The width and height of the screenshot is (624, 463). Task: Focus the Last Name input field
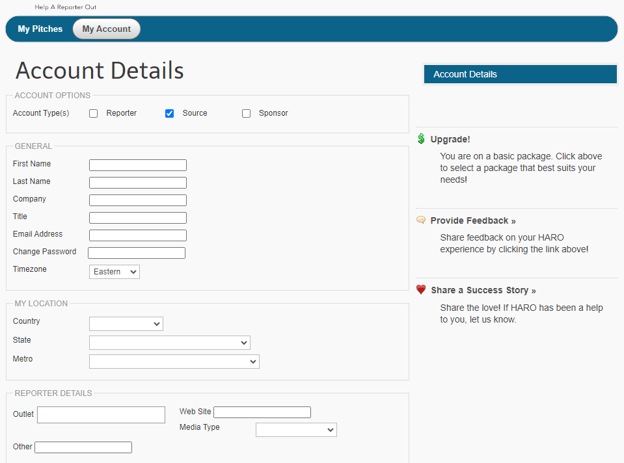(x=138, y=183)
